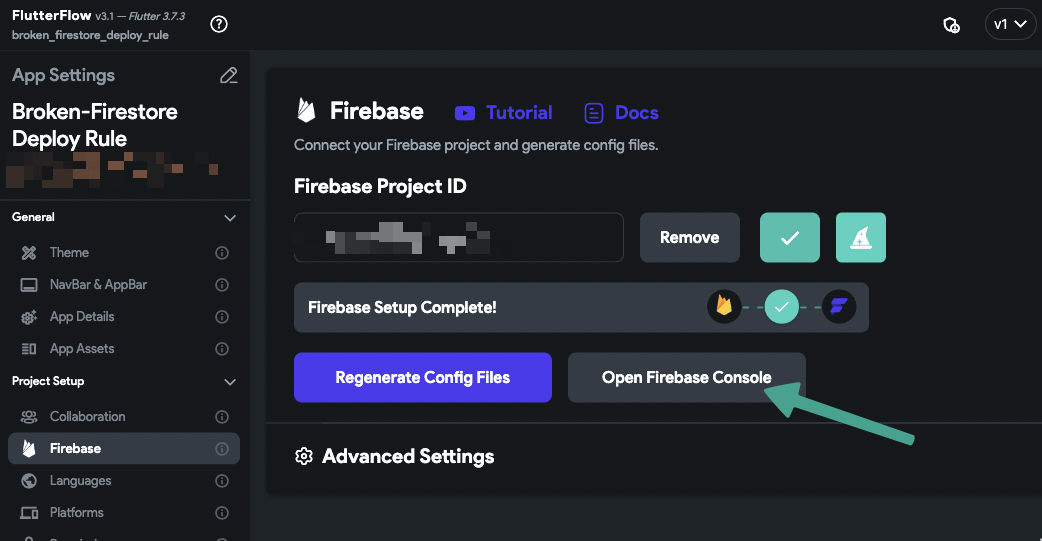The image size is (1042, 541).
Task: Click the security shield icon in header
Action: tap(951, 25)
